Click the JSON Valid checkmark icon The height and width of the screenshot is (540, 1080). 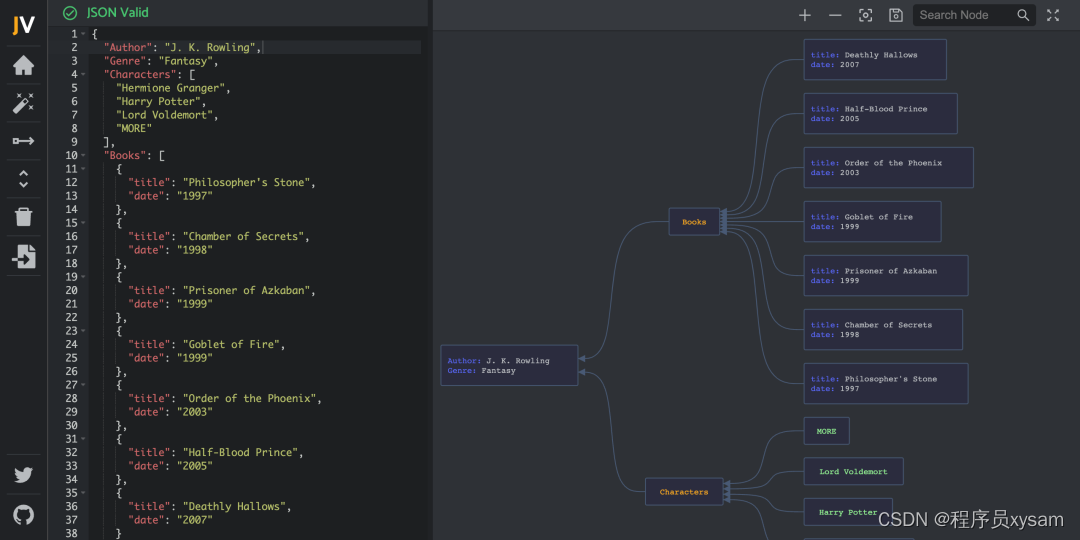click(x=70, y=13)
